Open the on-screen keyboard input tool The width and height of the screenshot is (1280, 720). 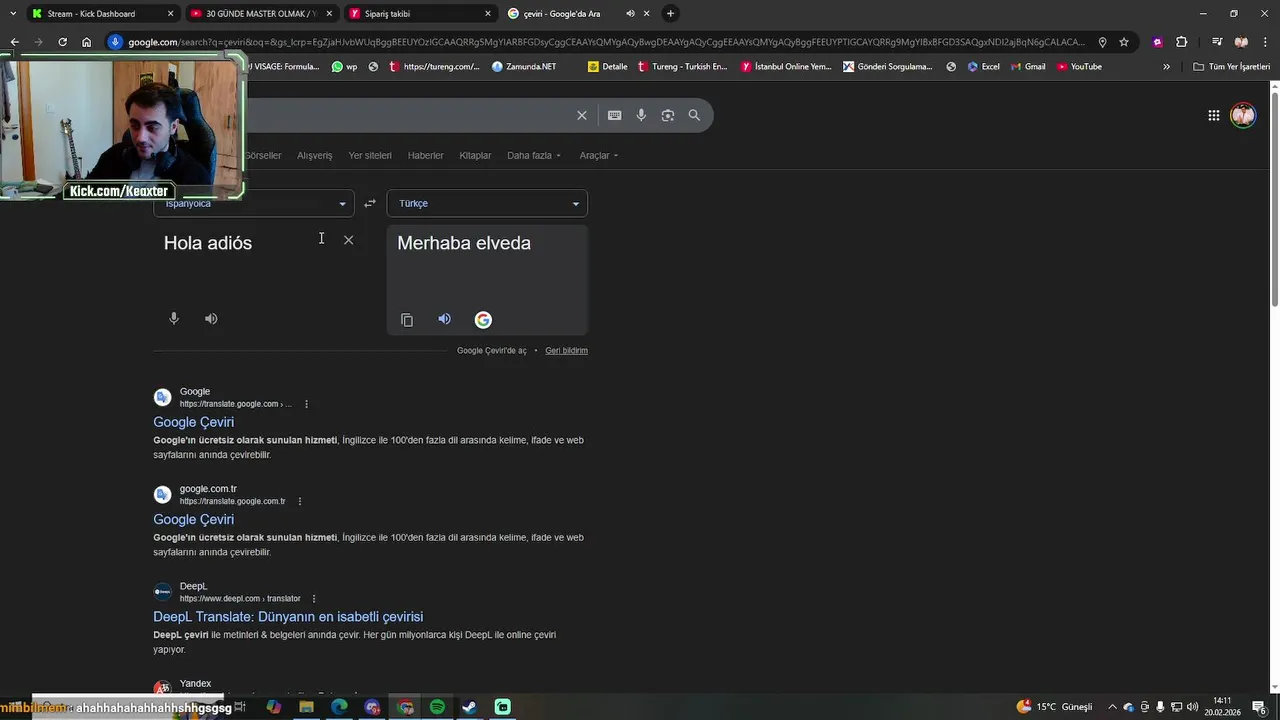pyautogui.click(x=615, y=115)
